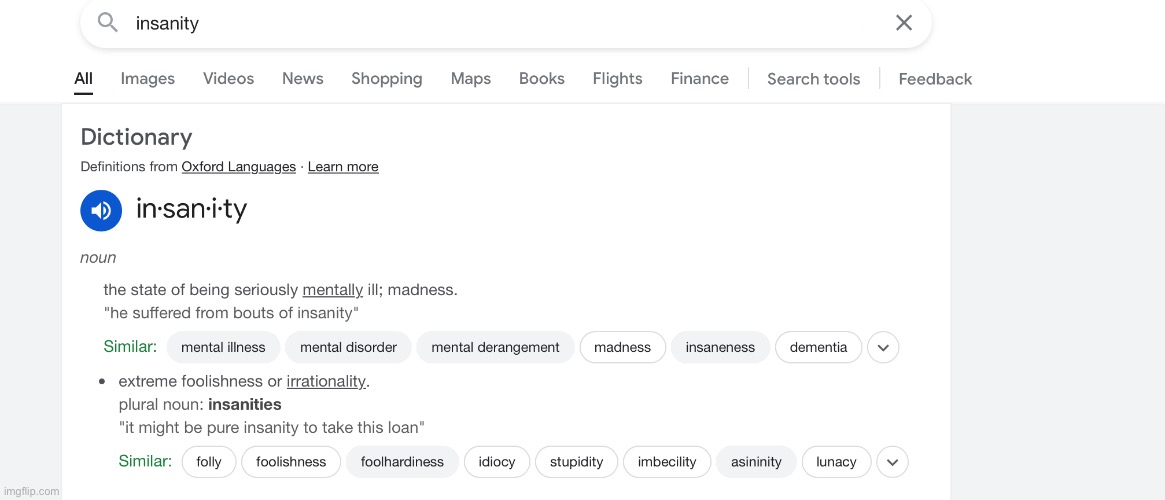This screenshot has height=500, width=1165.
Task: Click the search box containing insanity
Action: [x=500, y=23]
